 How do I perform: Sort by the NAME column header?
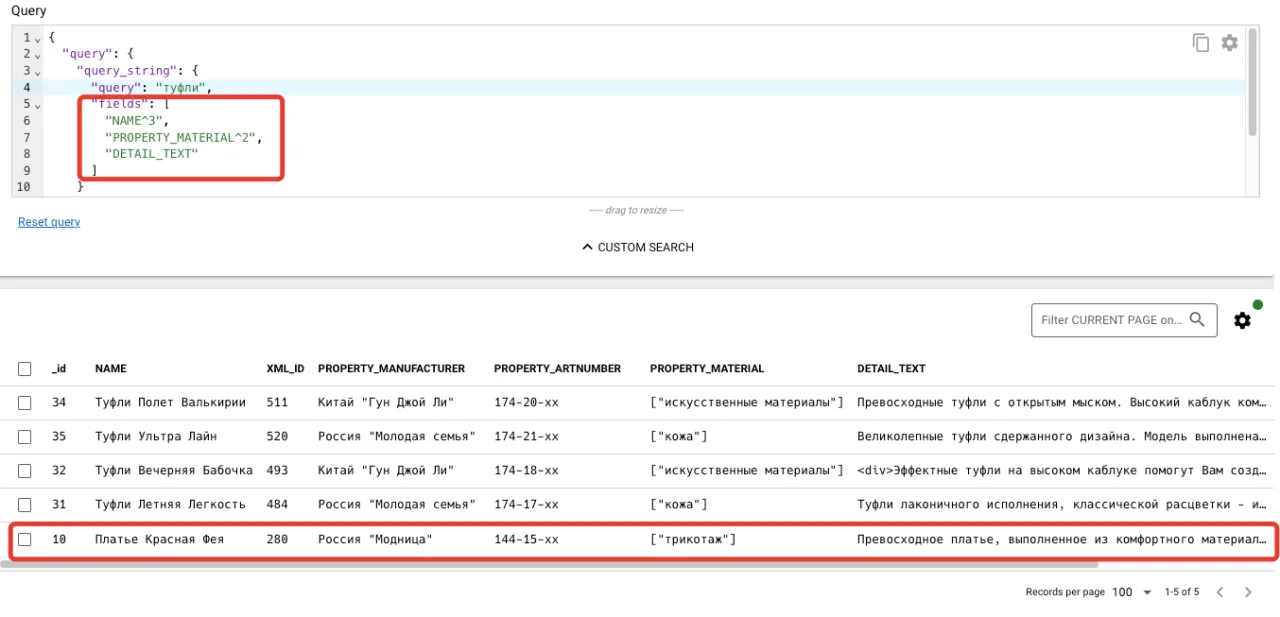110,369
